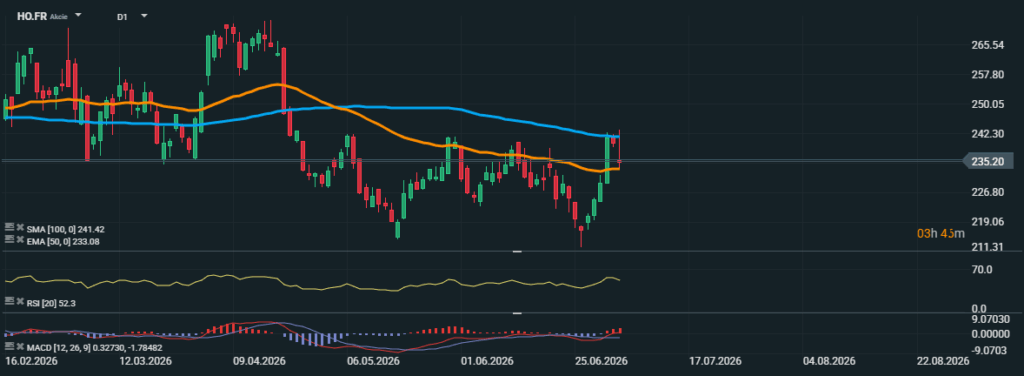This screenshot has width=1024, height=376.
Task: Click the 257.80 price axis label
Action: 988,75
